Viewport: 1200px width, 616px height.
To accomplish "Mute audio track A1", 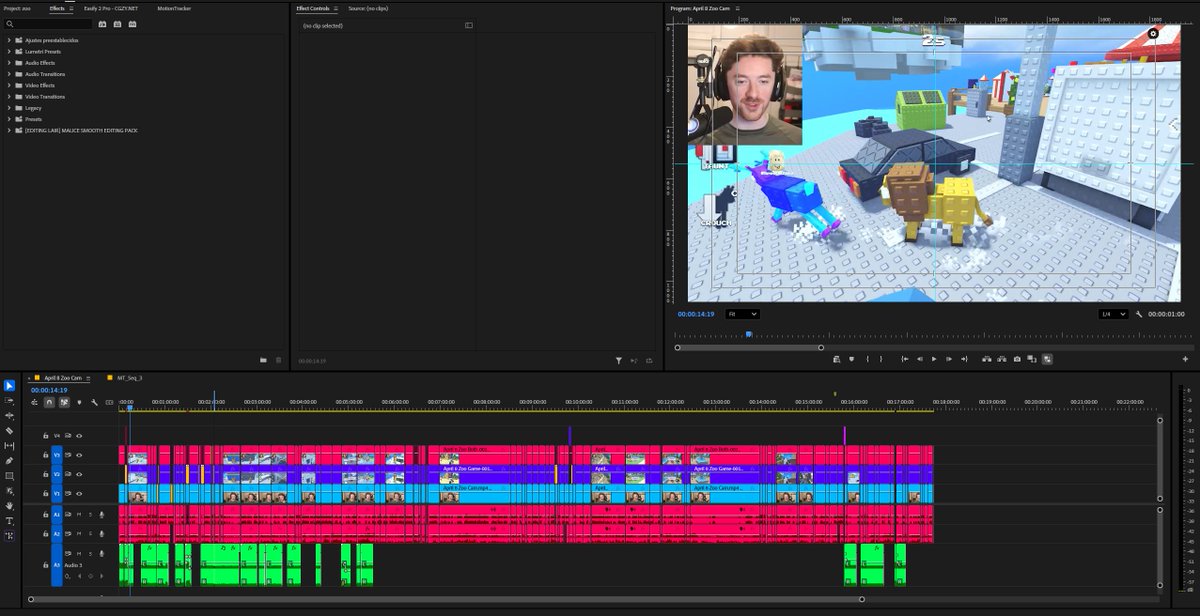I will point(79,514).
